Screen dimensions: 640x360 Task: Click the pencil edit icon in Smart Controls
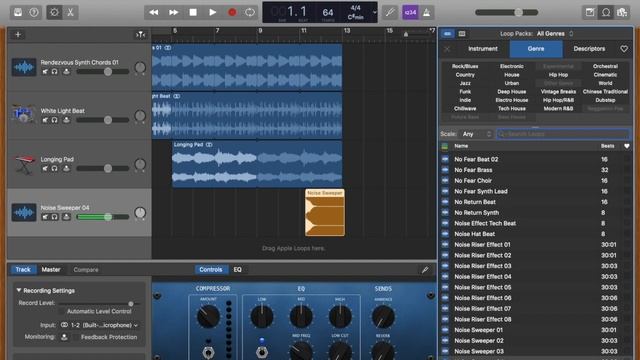425,269
